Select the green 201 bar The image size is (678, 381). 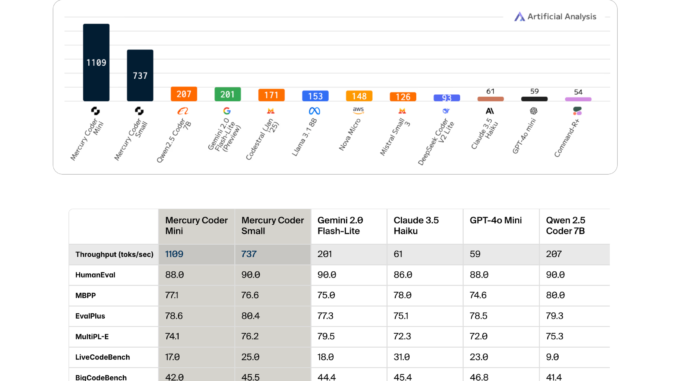[227, 94]
